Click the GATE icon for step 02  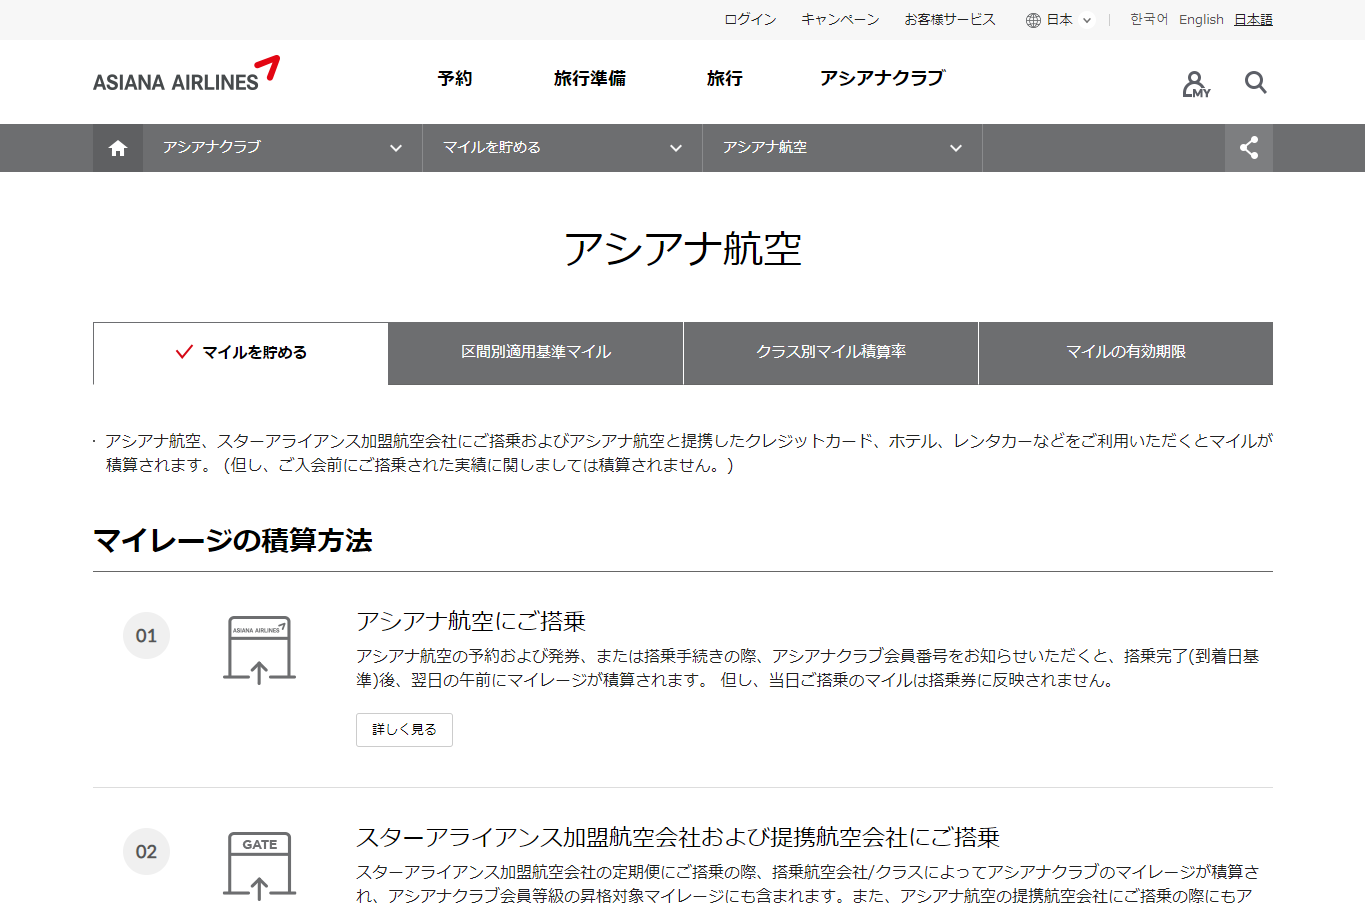tap(259, 866)
